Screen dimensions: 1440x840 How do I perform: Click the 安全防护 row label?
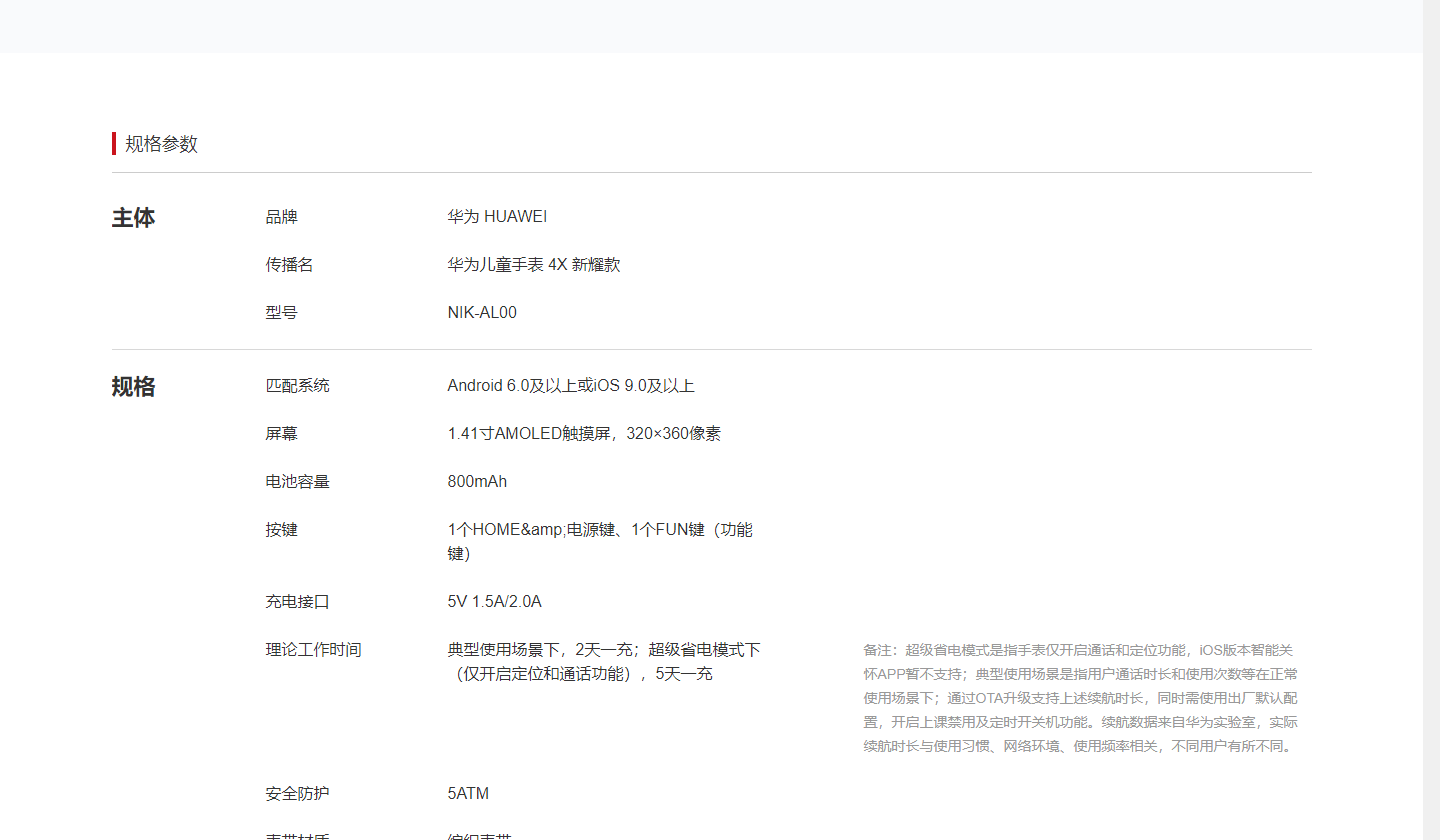pyautogui.click(x=298, y=794)
